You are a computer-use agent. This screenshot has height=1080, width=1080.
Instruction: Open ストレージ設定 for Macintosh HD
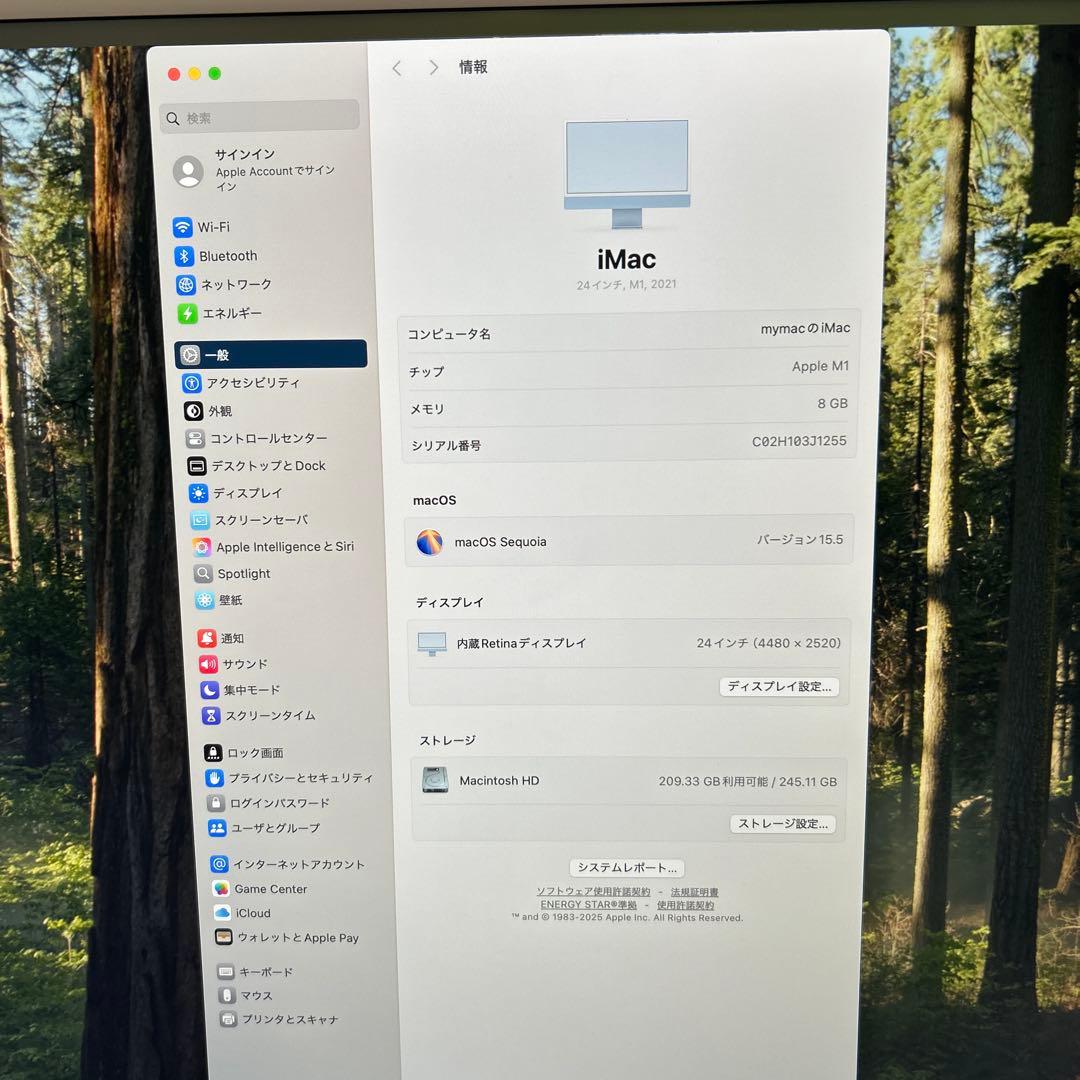tap(782, 823)
